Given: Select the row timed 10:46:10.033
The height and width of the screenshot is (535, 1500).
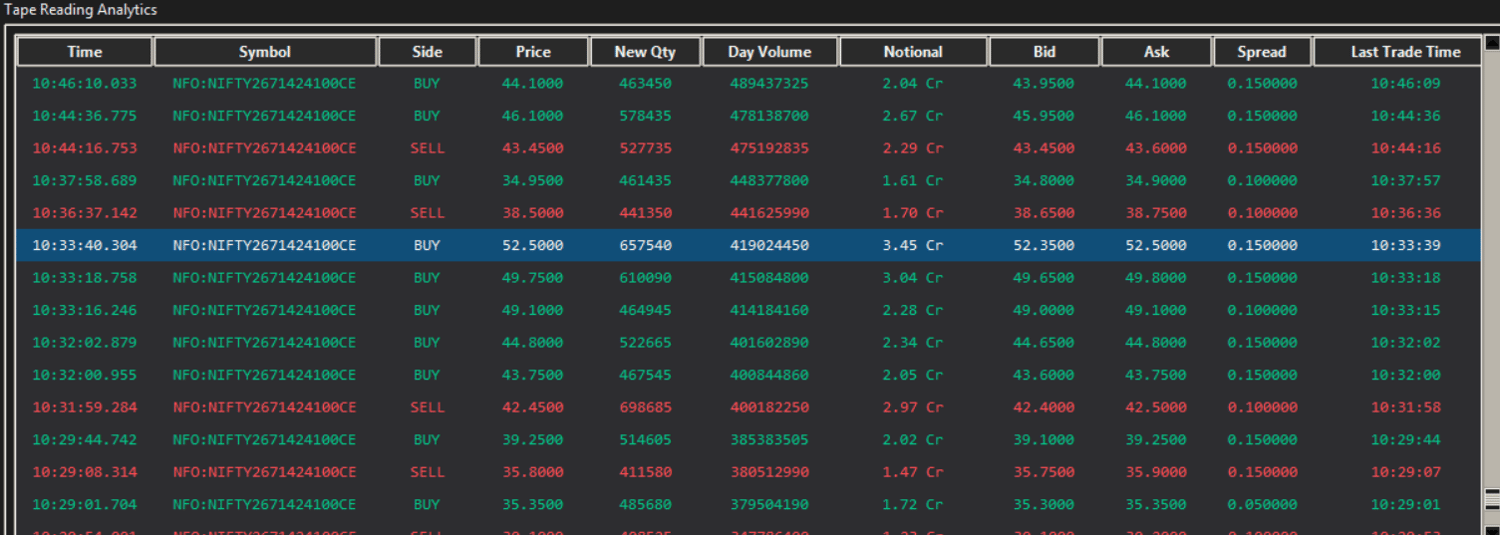Looking at the screenshot, I should click(x=748, y=84).
